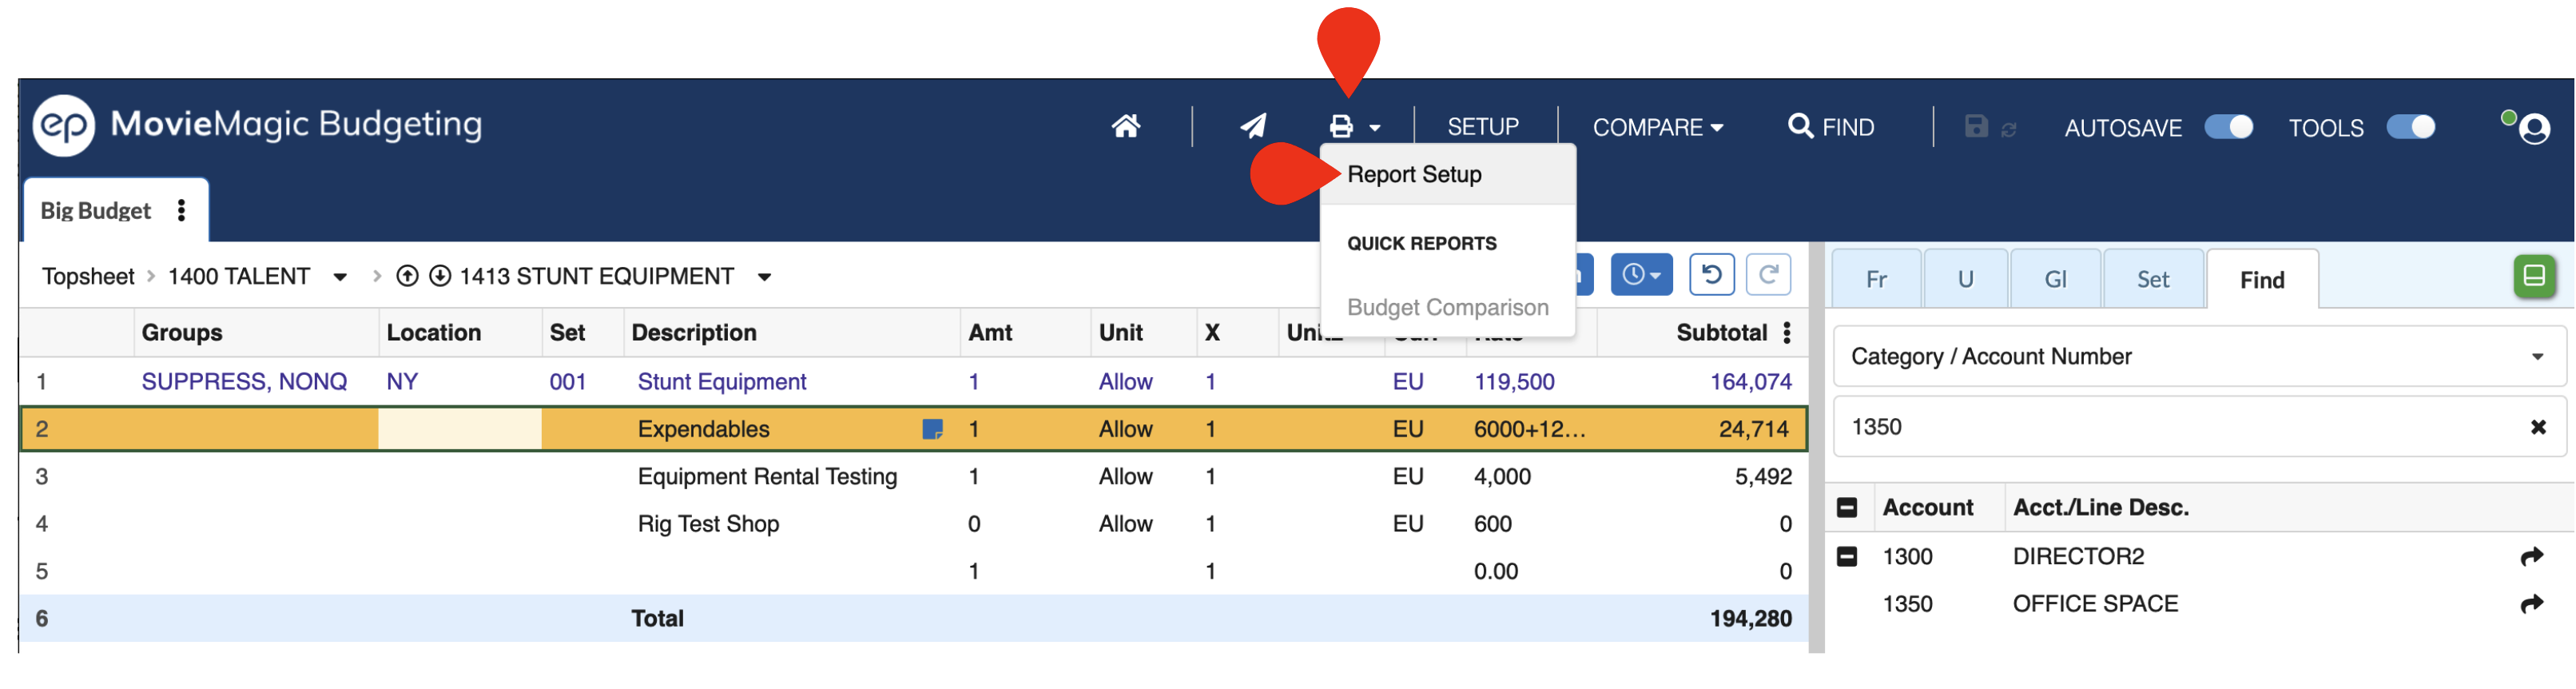Viewport: 2576px width, 689px height.
Task: Click the redo button
Action: coord(1768,275)
